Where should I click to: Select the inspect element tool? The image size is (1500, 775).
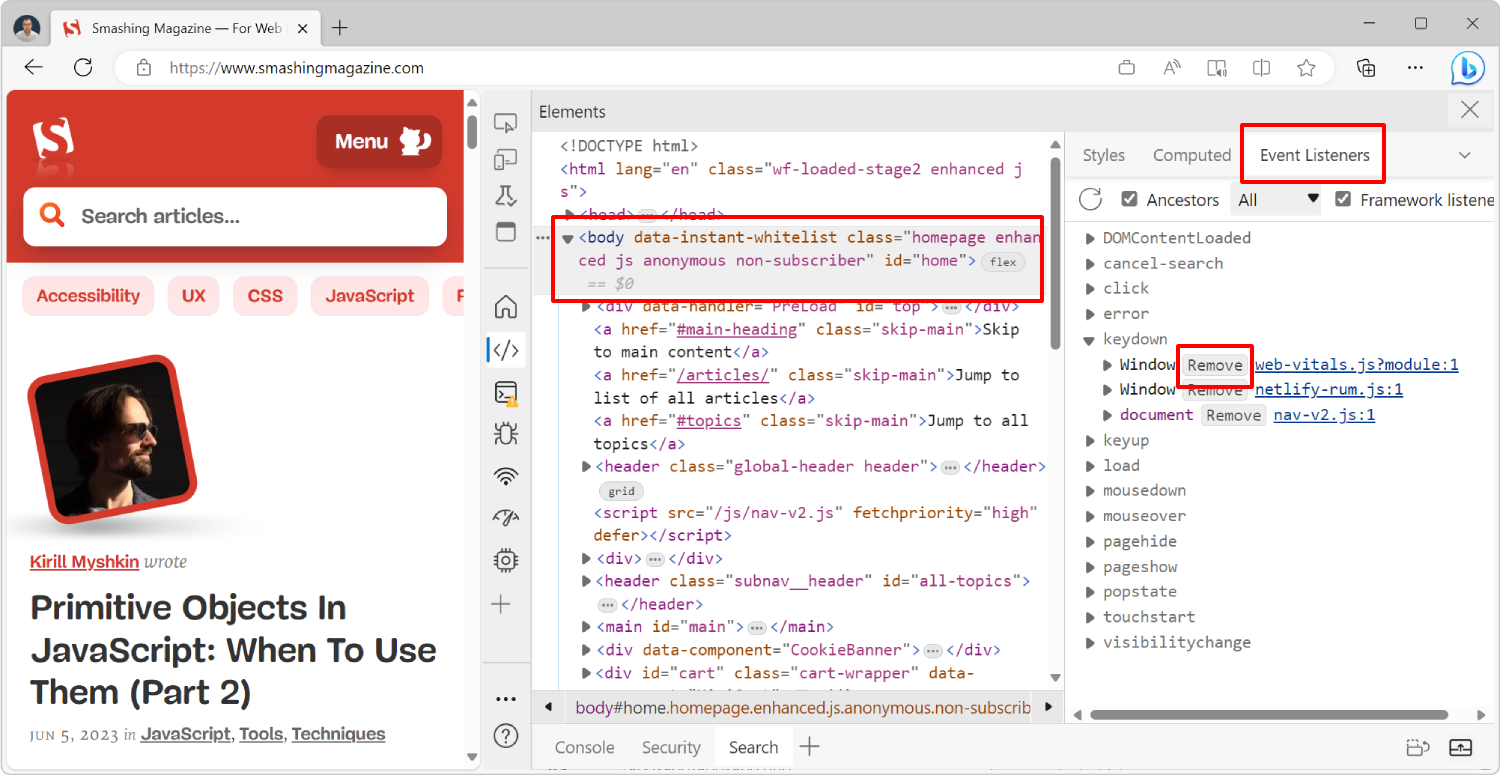click(505, 122)
